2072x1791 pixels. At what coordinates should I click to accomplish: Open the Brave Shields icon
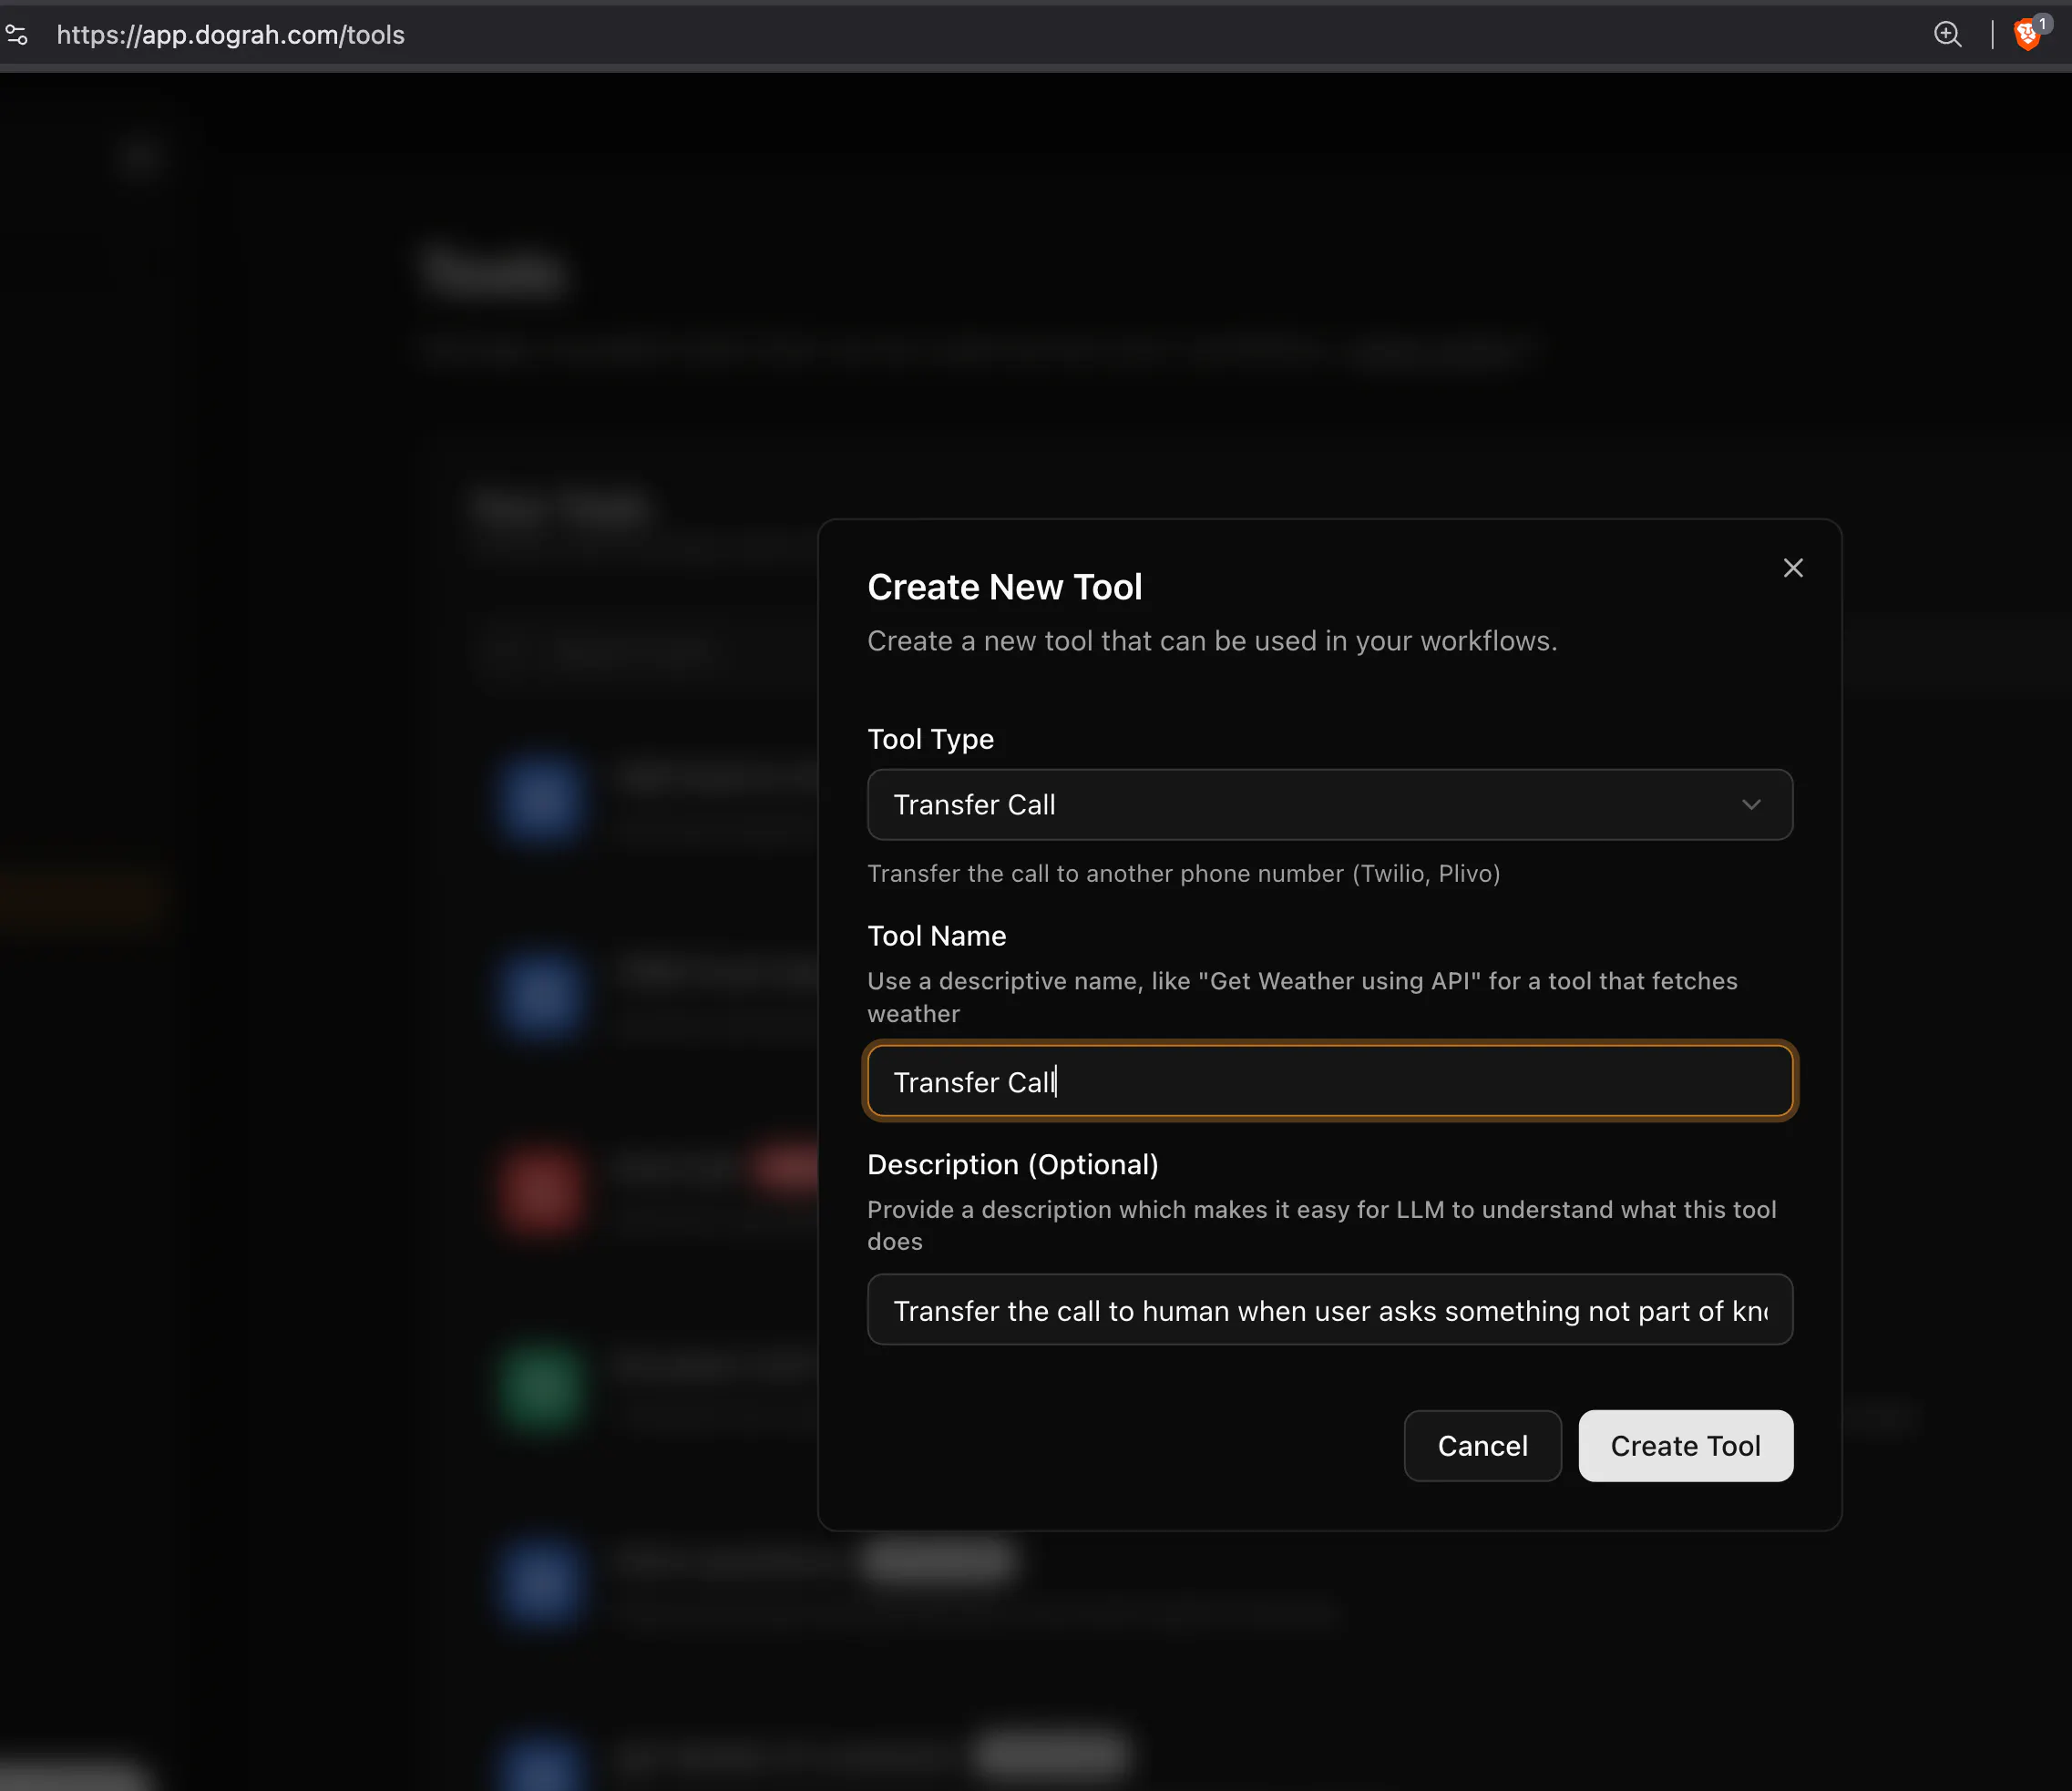coord(2027,35)
